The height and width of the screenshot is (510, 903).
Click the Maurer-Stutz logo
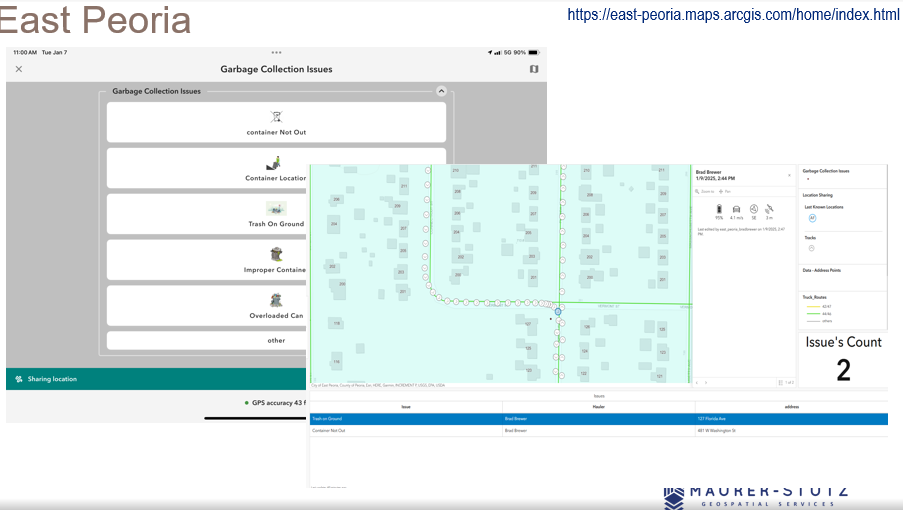click(x=756, y=497)
